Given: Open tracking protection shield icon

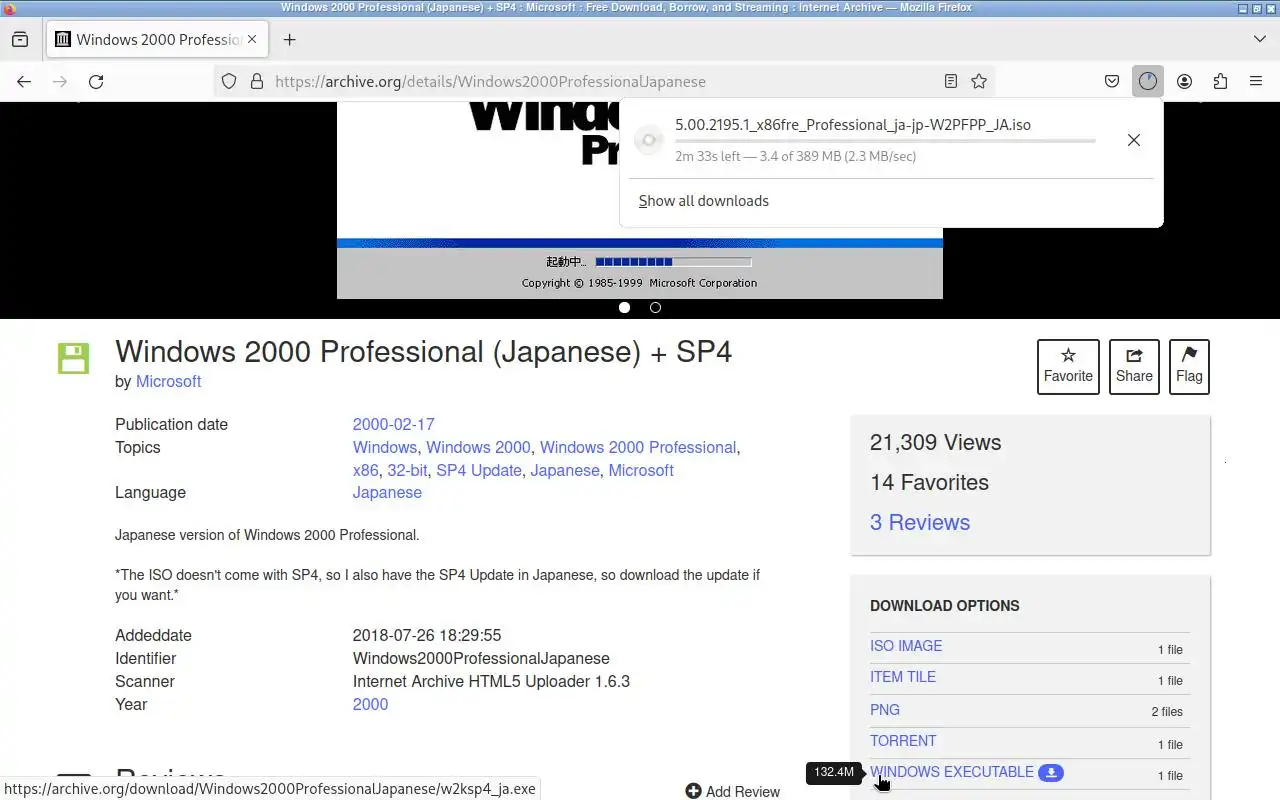Looking at the screenshot, I should click(x=229, y=81).
